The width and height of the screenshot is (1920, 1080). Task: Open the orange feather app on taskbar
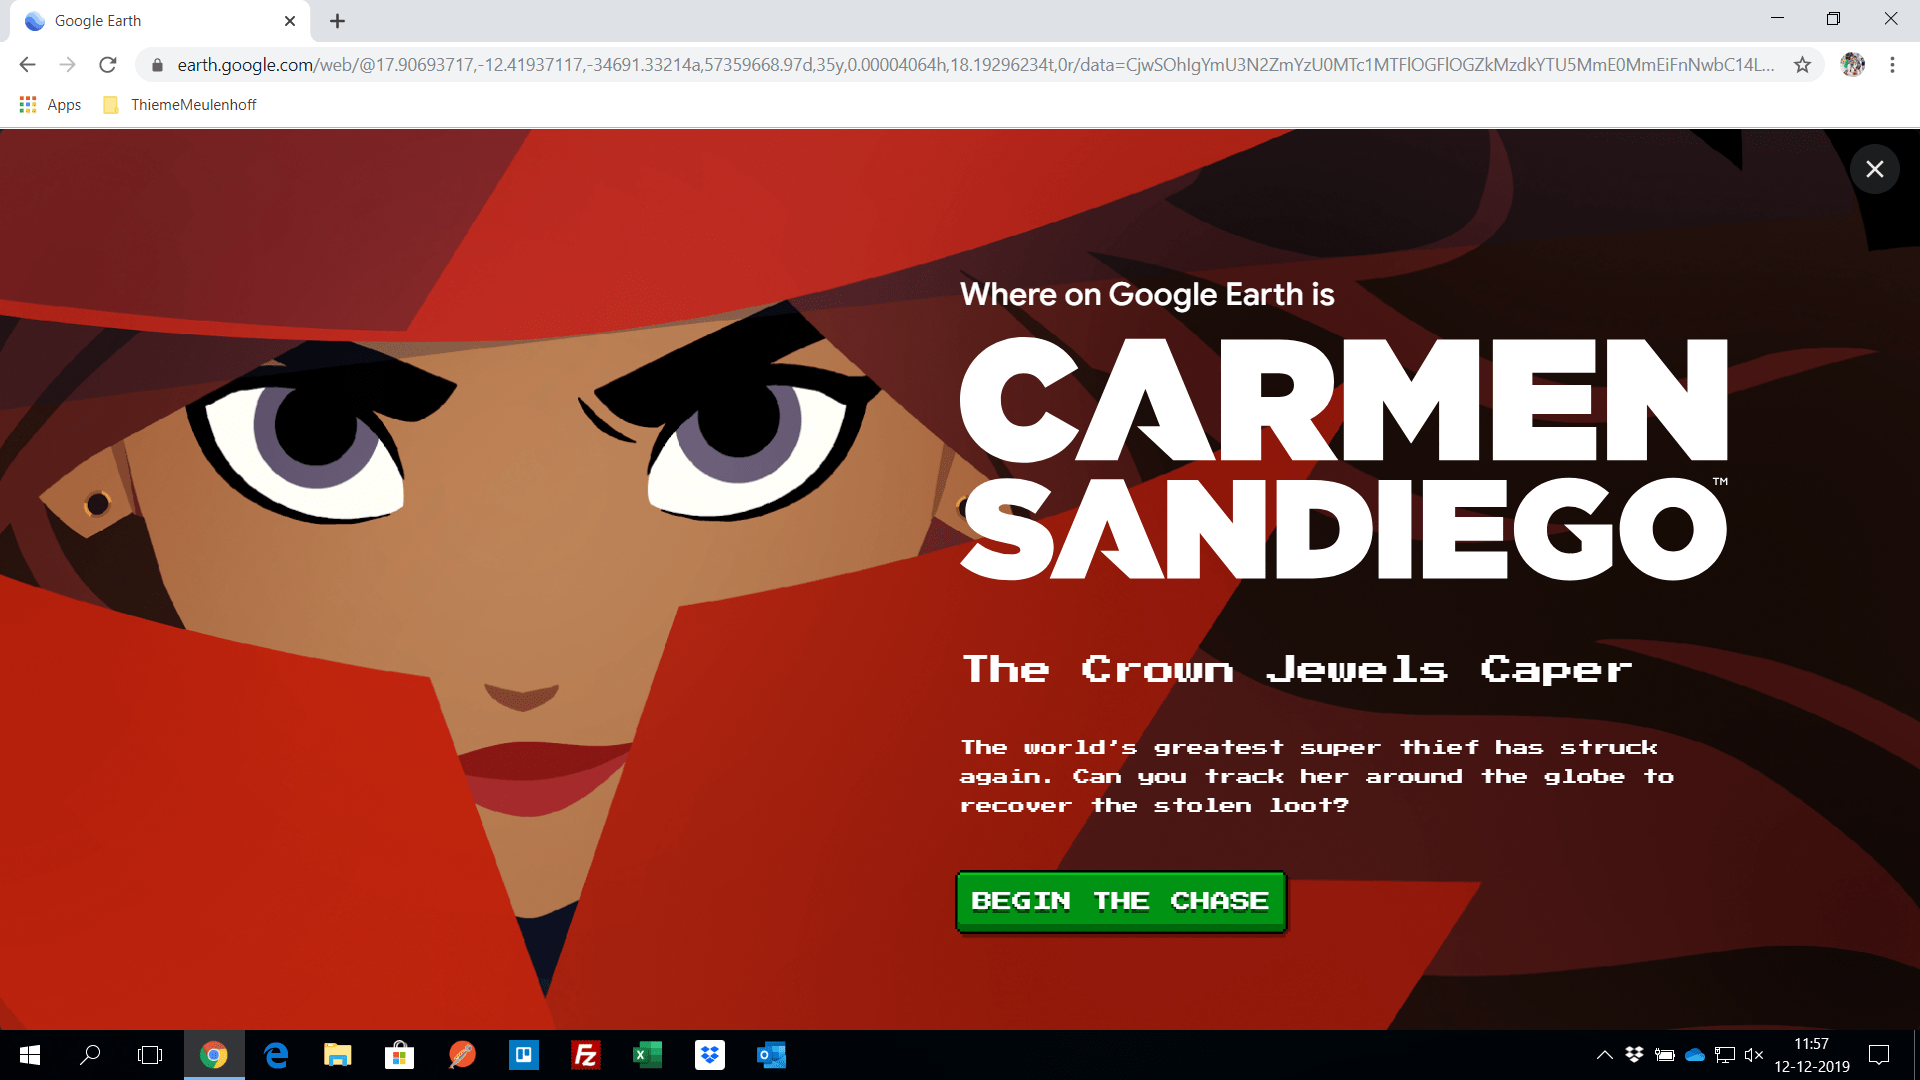click(462, 1055)
